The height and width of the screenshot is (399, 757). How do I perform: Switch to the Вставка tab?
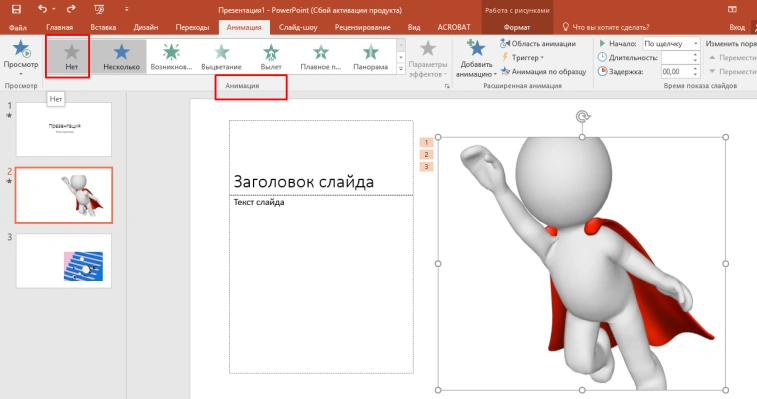pos(103,27)
